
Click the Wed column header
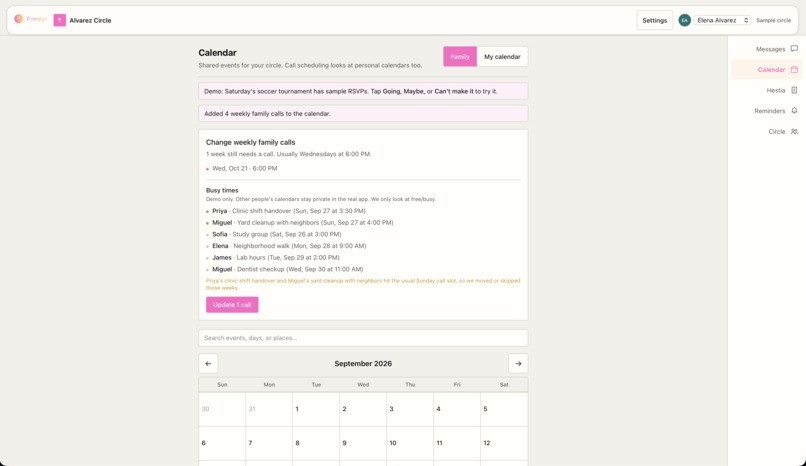point(363,384)
